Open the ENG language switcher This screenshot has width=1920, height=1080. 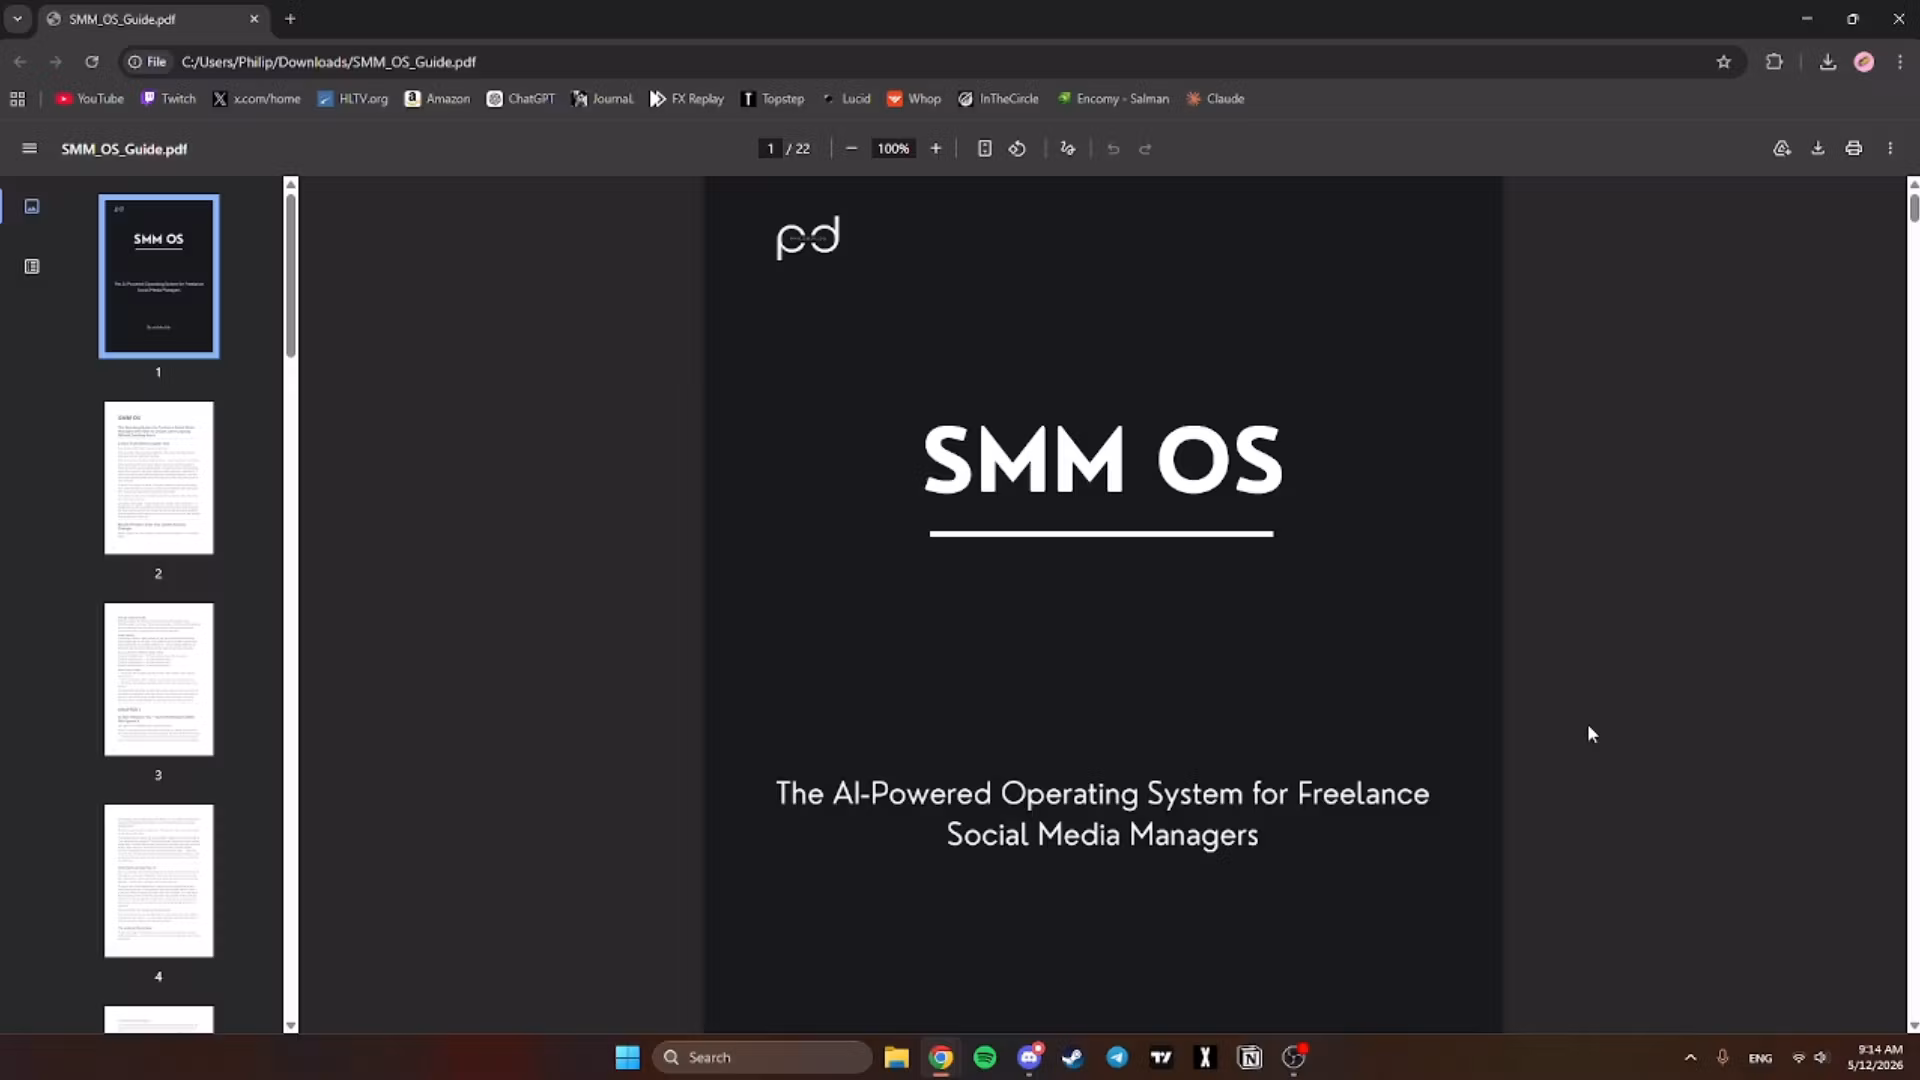coord(1760,1058)
